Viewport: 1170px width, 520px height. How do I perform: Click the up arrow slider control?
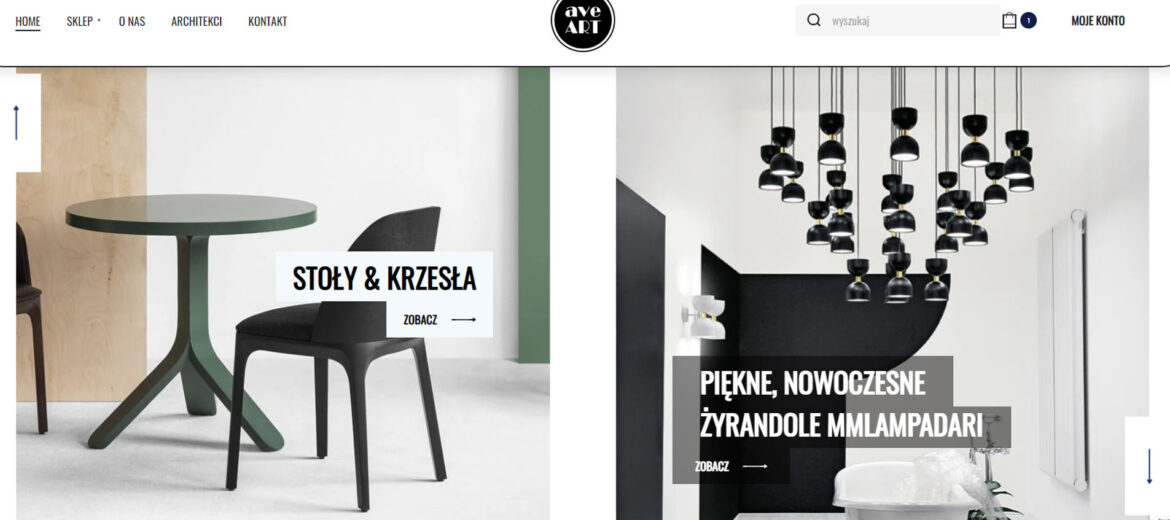tap(16, 122)
